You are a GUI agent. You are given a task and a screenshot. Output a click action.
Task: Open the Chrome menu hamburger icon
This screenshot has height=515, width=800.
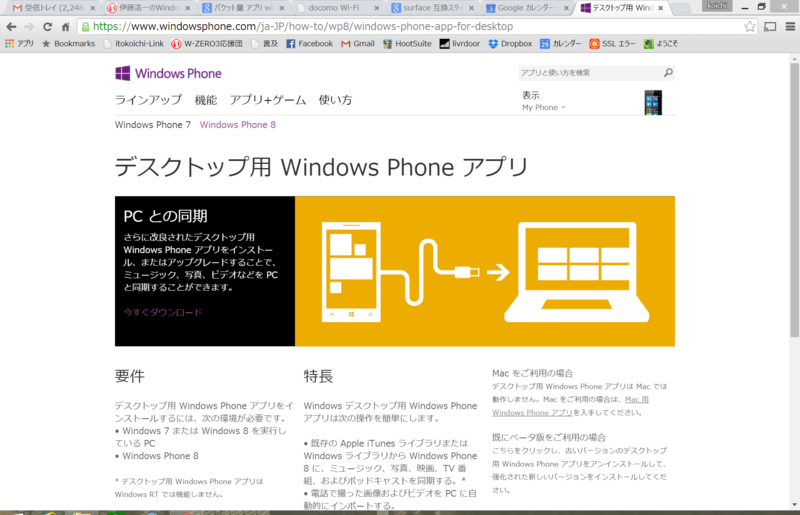[x=790, y=27]
